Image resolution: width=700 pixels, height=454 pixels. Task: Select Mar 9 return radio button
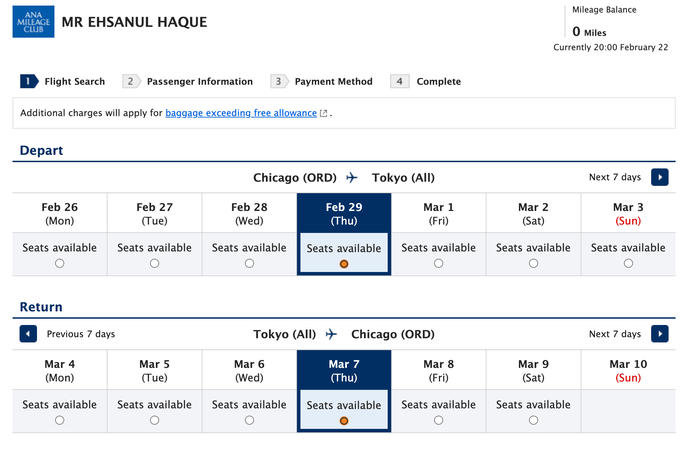coord(533,420)
